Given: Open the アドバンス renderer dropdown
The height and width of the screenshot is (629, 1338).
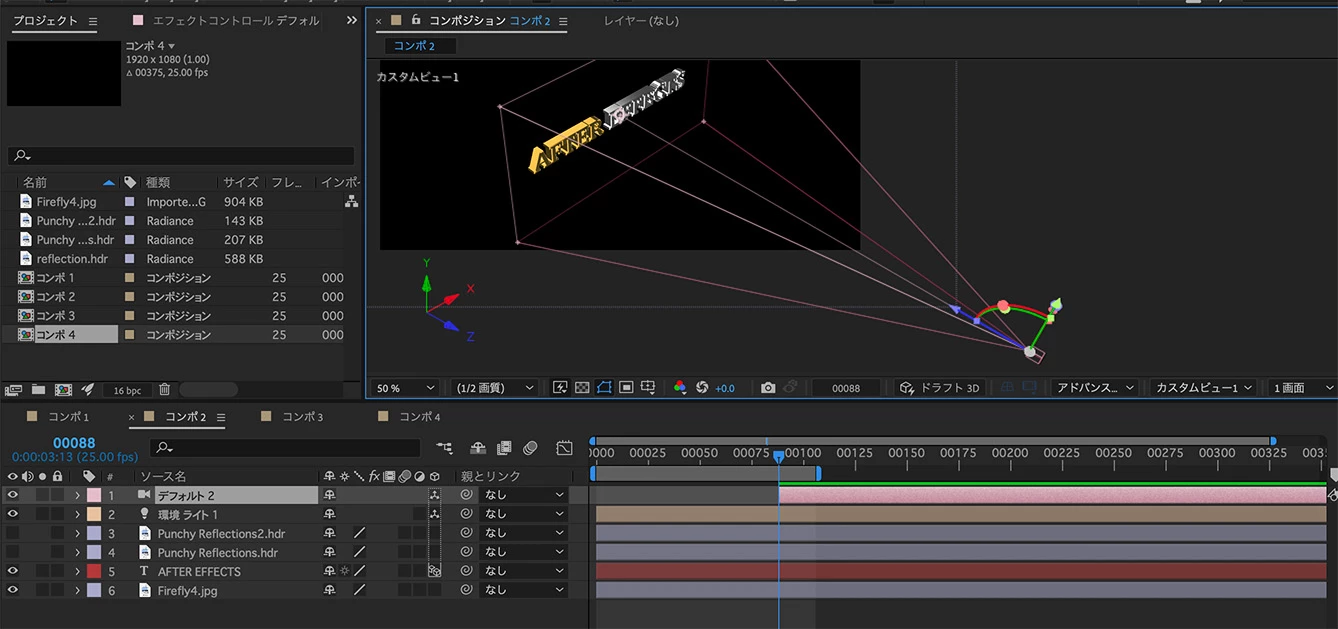Looking at the screenshot, I should pos(1096,387).
